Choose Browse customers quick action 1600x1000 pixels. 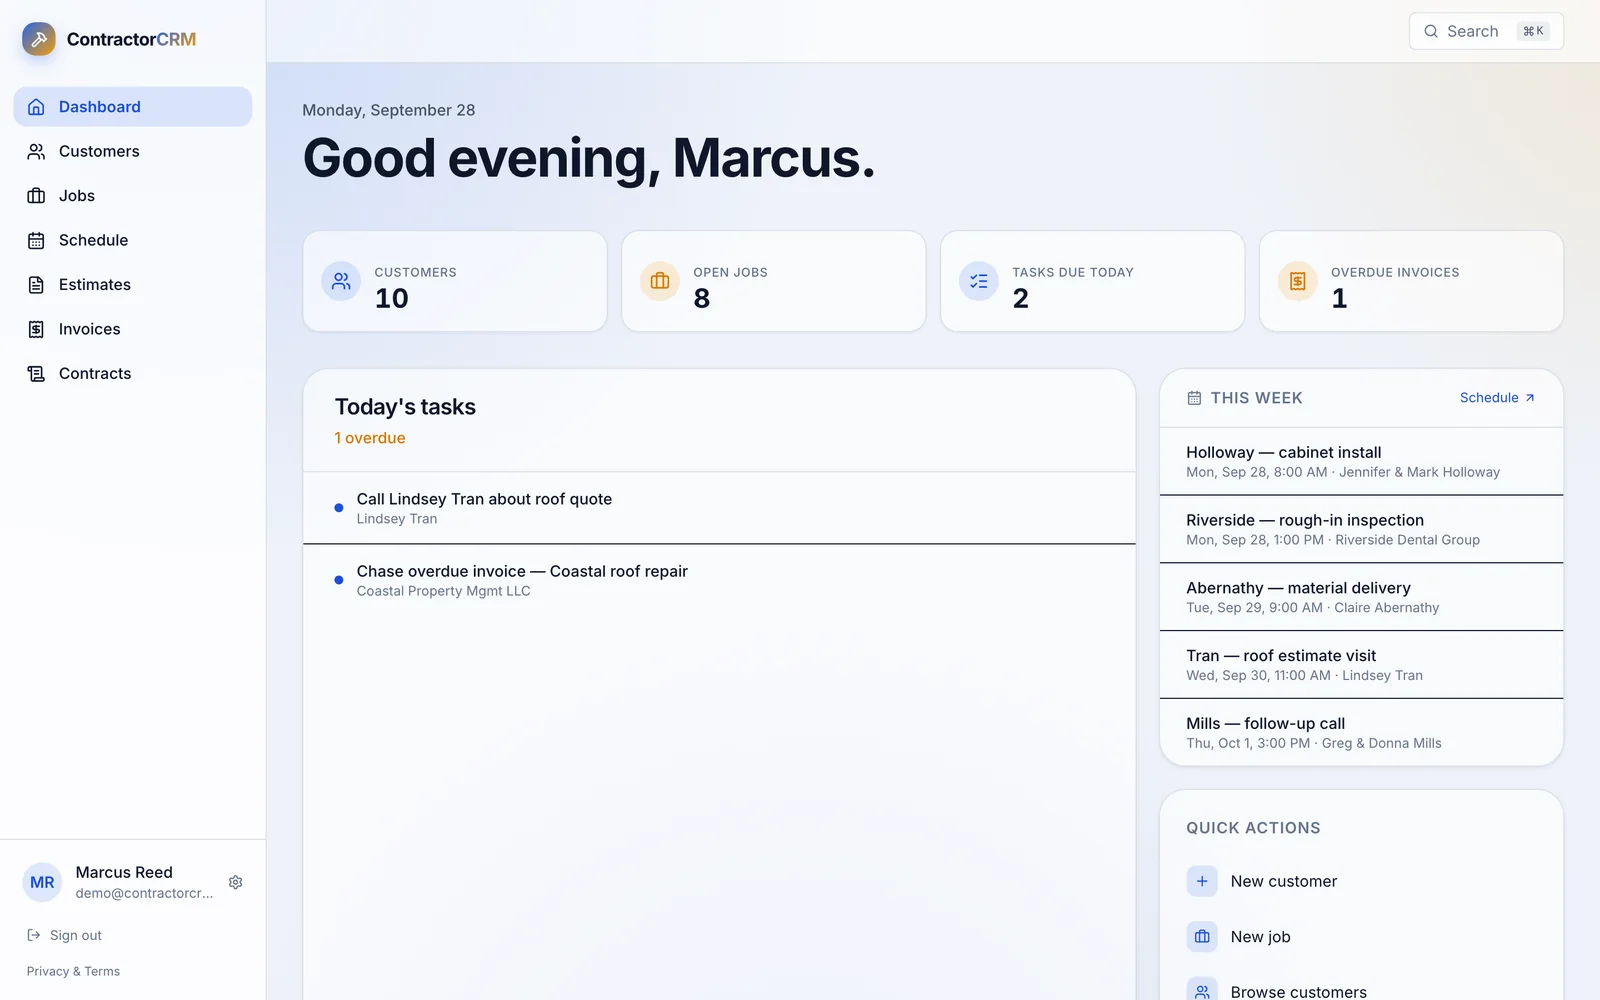(x=1361, y=988)
